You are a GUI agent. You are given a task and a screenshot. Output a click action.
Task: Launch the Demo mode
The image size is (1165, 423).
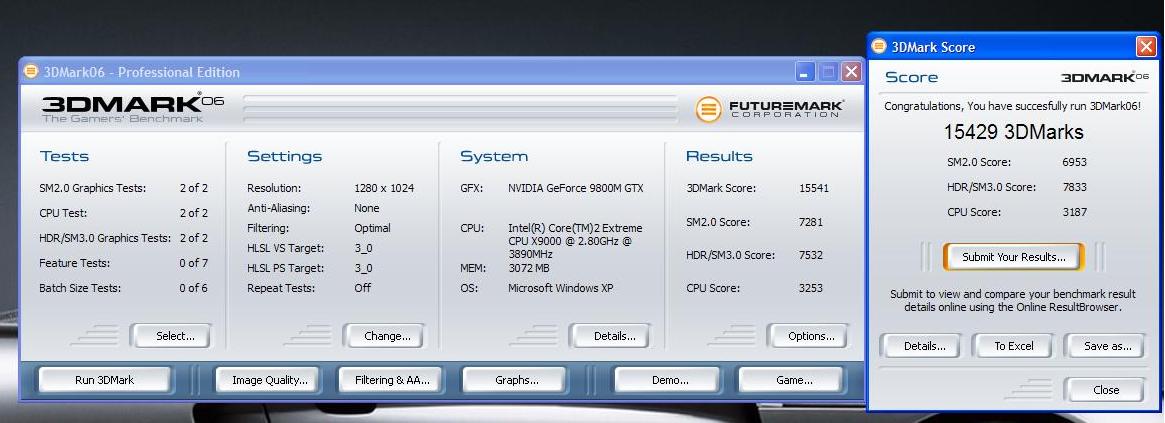[669, 380]
